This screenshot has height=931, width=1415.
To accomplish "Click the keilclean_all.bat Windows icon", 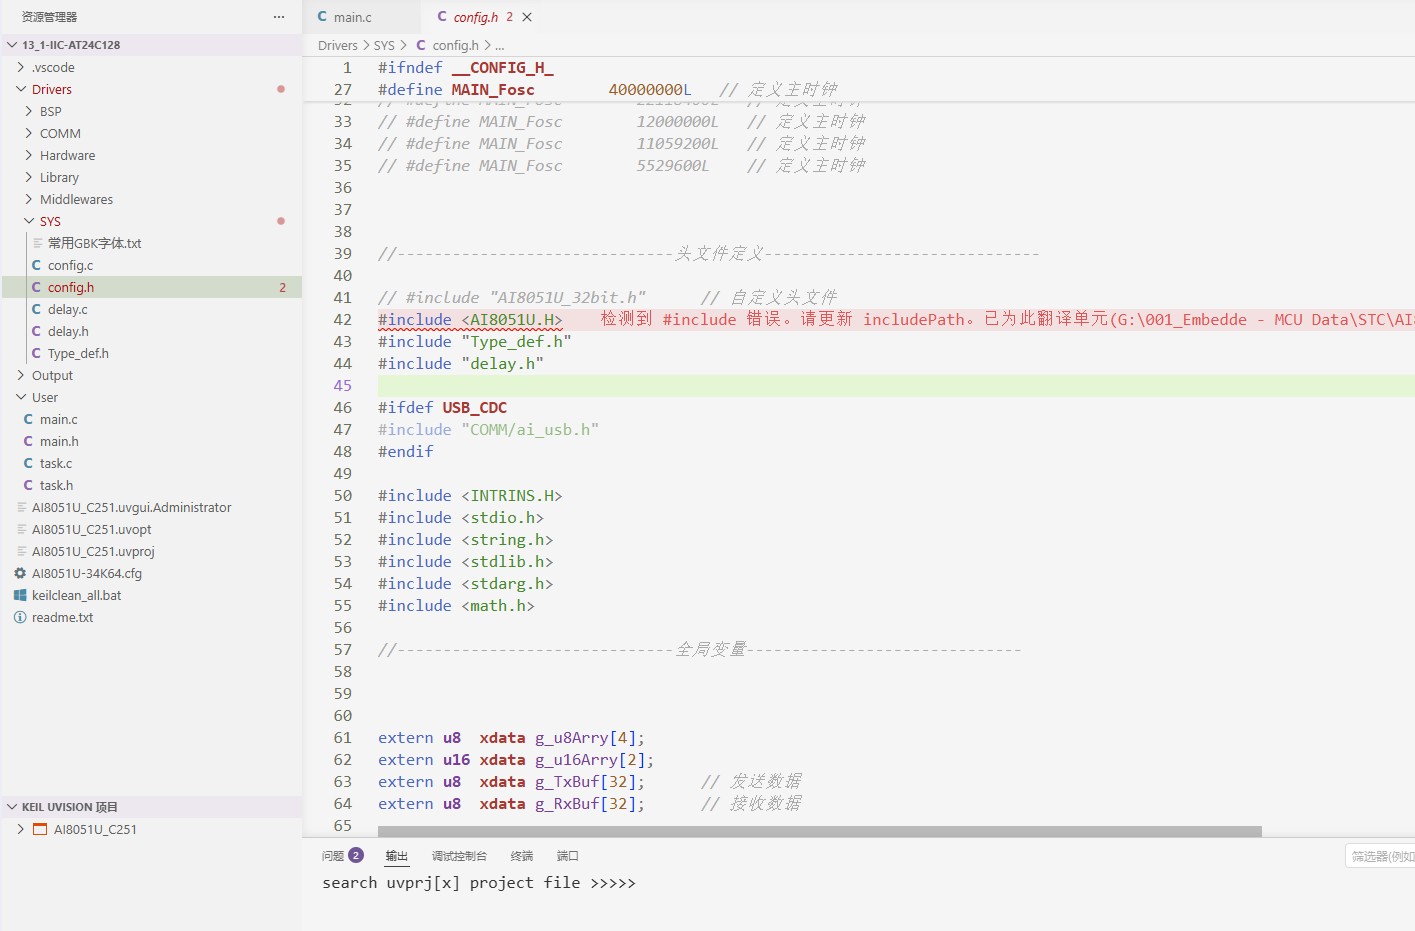I will pos(20,595).
